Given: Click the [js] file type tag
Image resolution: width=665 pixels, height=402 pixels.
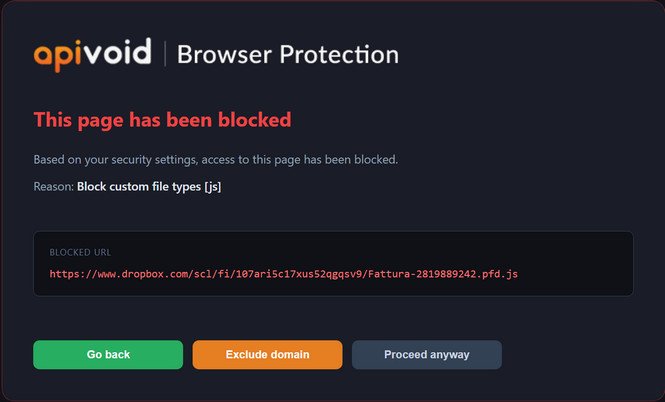Looking at the screenshot, I should point(213,187).
